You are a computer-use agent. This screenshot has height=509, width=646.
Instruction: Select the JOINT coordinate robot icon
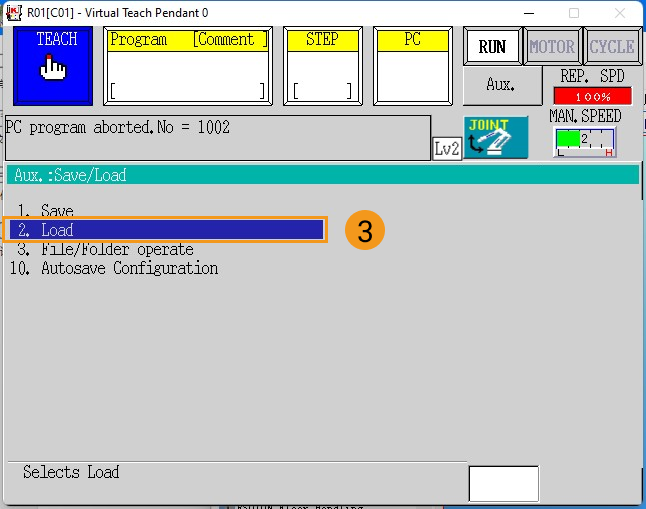496,137
